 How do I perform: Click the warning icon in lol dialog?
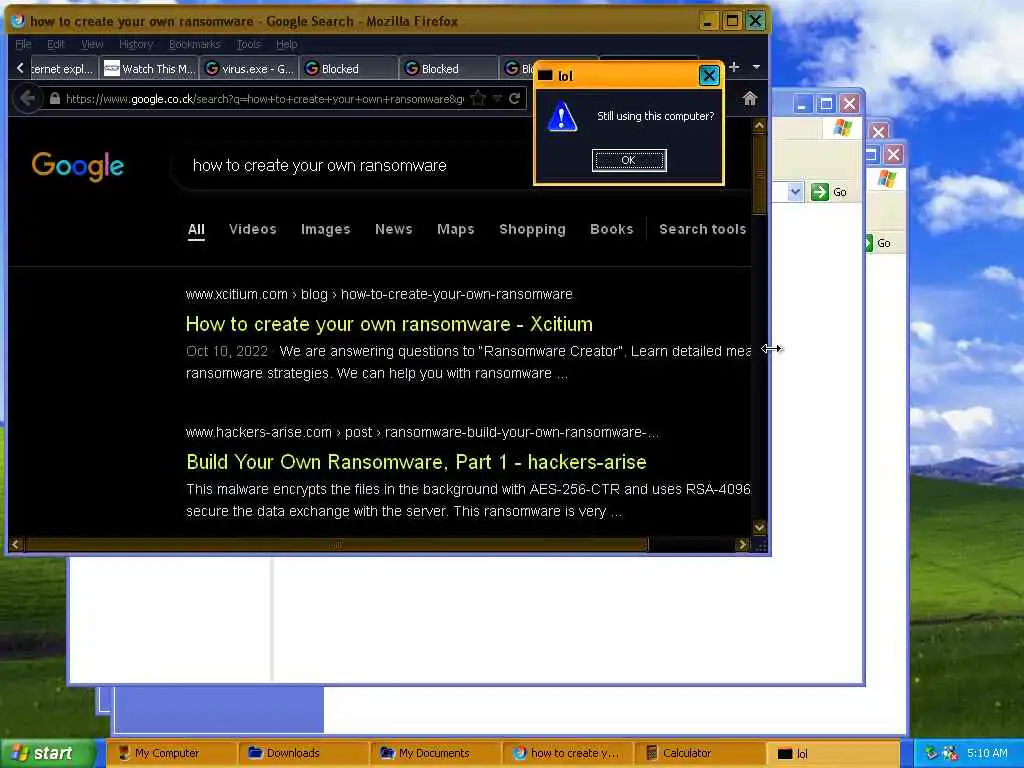tap(562, 118)
